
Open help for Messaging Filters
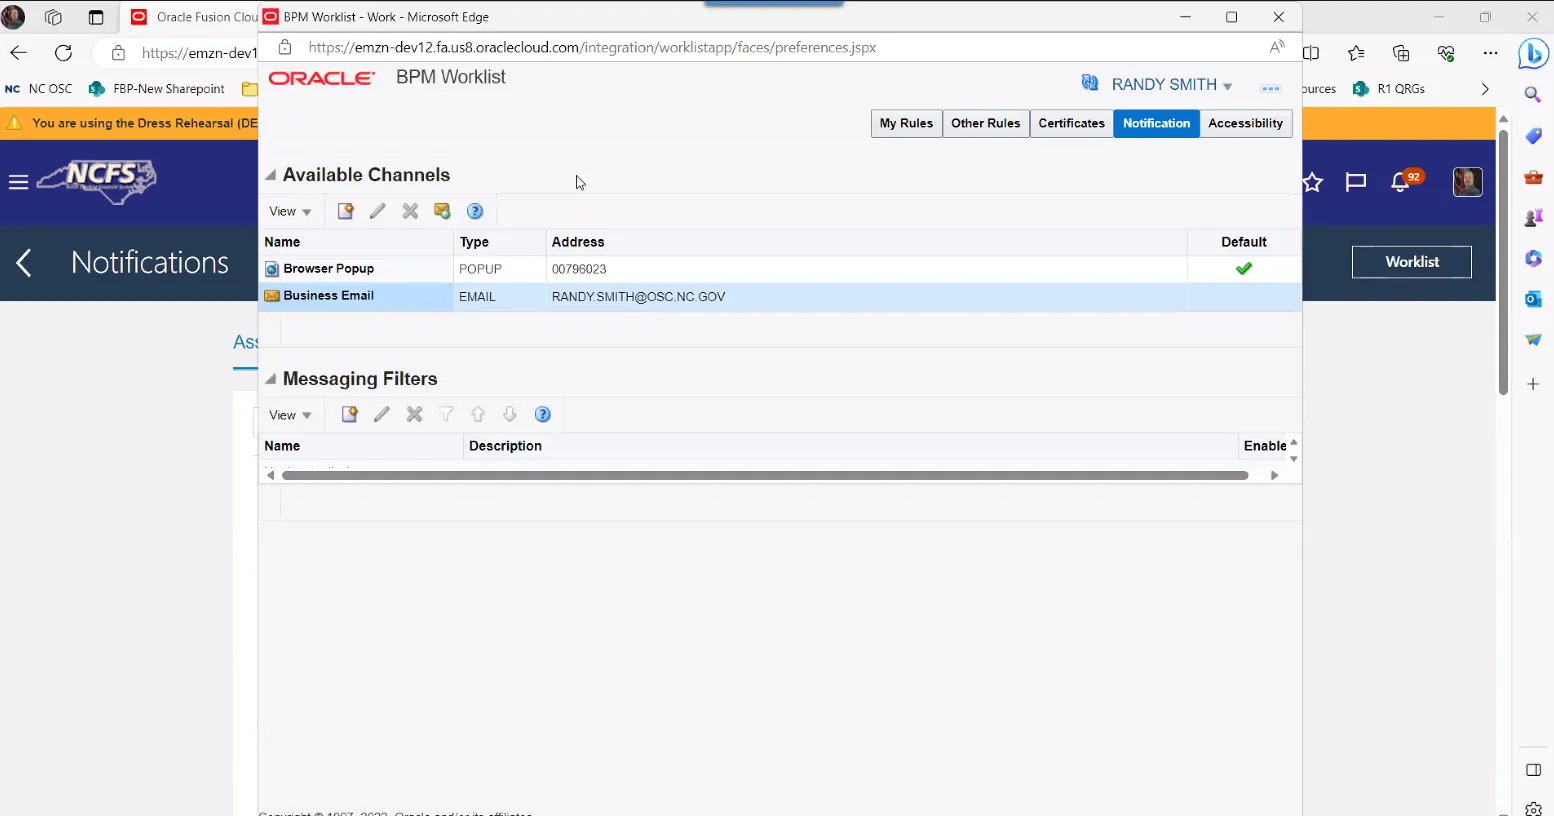point(543,415)
